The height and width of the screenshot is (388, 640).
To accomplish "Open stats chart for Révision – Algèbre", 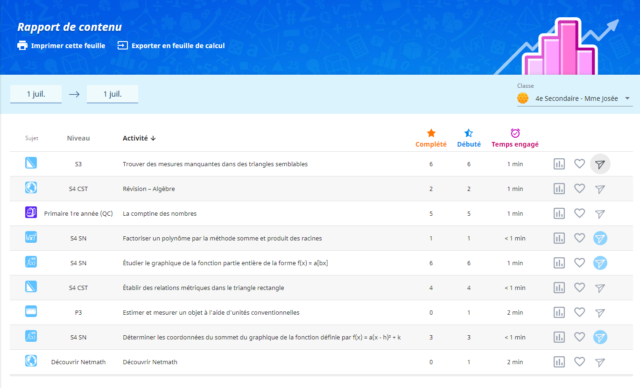I will (x=559, y=189).
